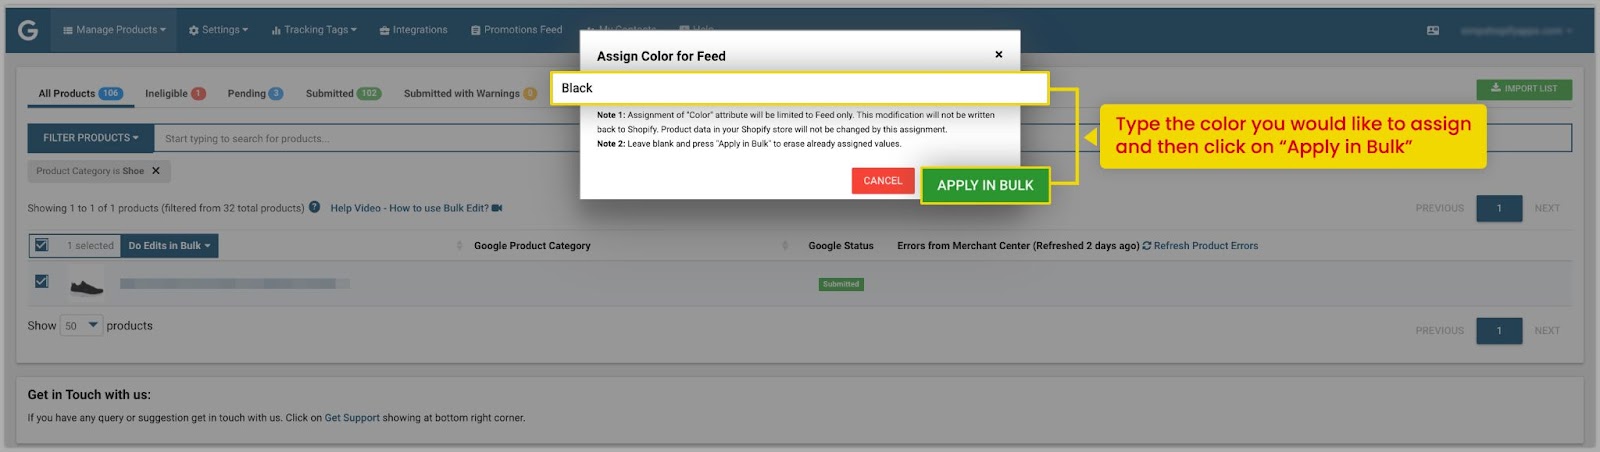Open the blurred account dropdown at top right
The image size is (1600, 452).
1516,31
